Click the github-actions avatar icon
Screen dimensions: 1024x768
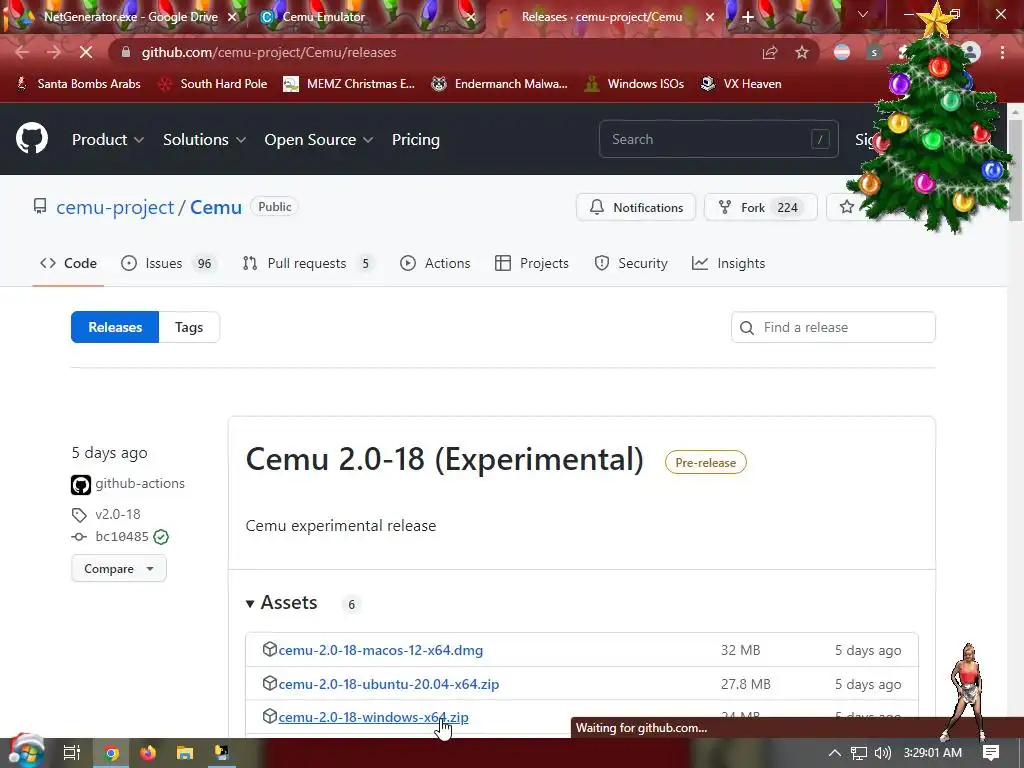tap(81, 485)
